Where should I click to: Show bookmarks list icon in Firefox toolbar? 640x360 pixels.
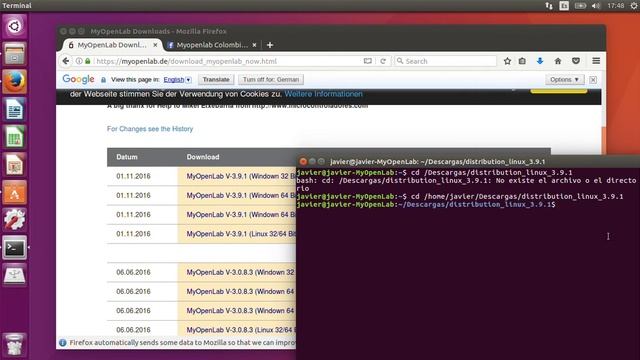click(x=522, y=61)
